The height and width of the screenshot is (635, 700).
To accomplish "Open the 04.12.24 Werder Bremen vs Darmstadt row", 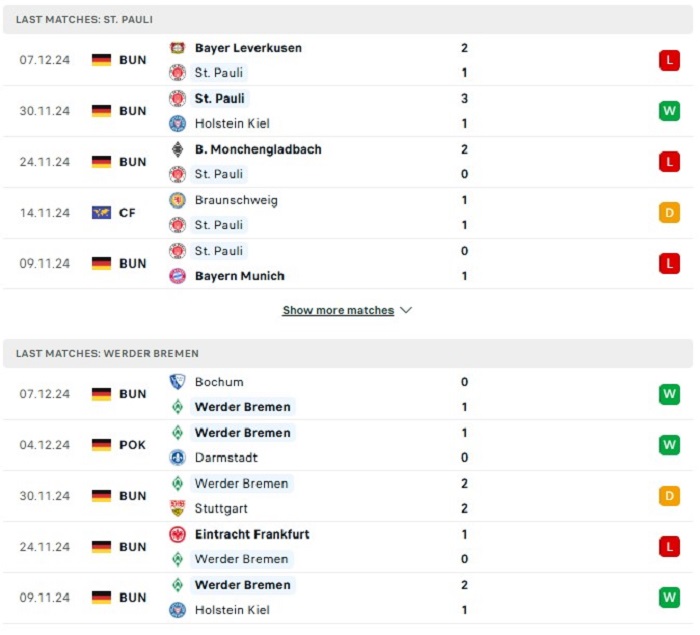I will pyautogui.click(x=348, y=445).
